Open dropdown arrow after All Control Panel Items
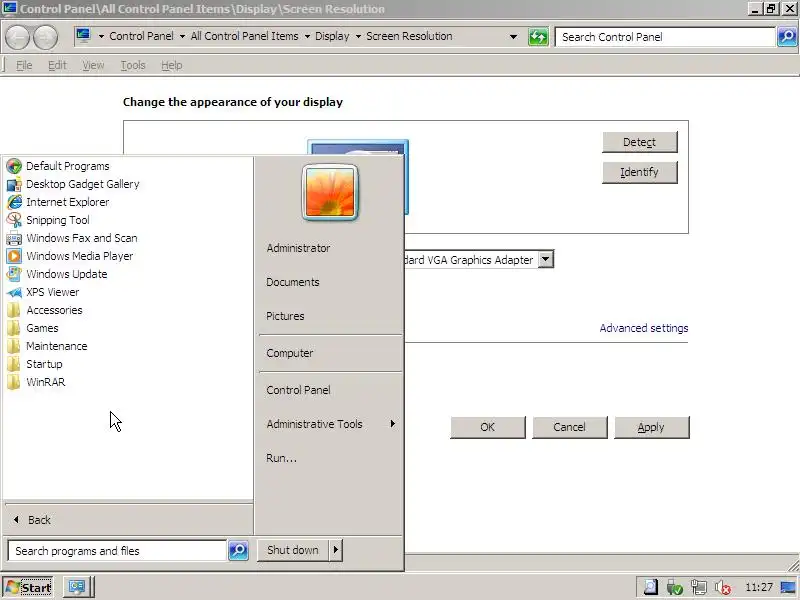The width and height of the screenshot is (800, 600). tap(307, 36)
